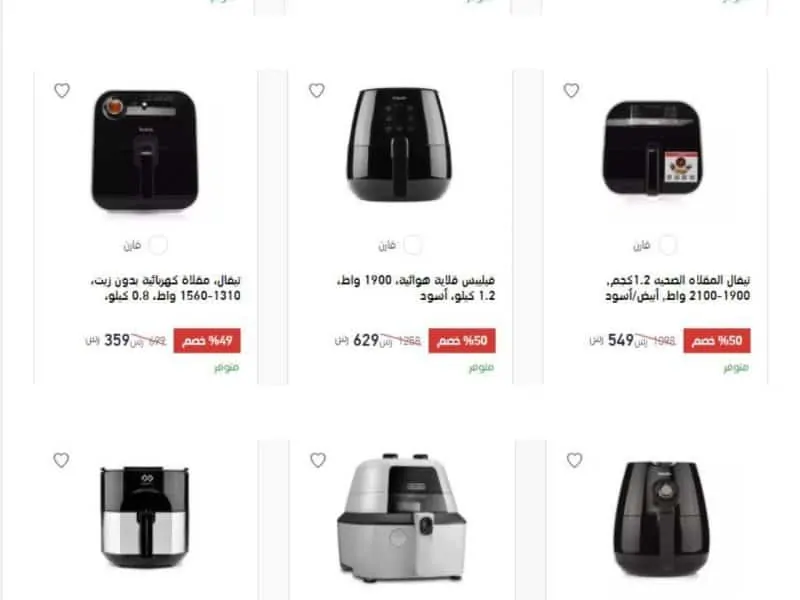Viewport: 800px width, 600px height.
Task: Open the black Philips air fryer product image
Action: [x=399, y=145]
